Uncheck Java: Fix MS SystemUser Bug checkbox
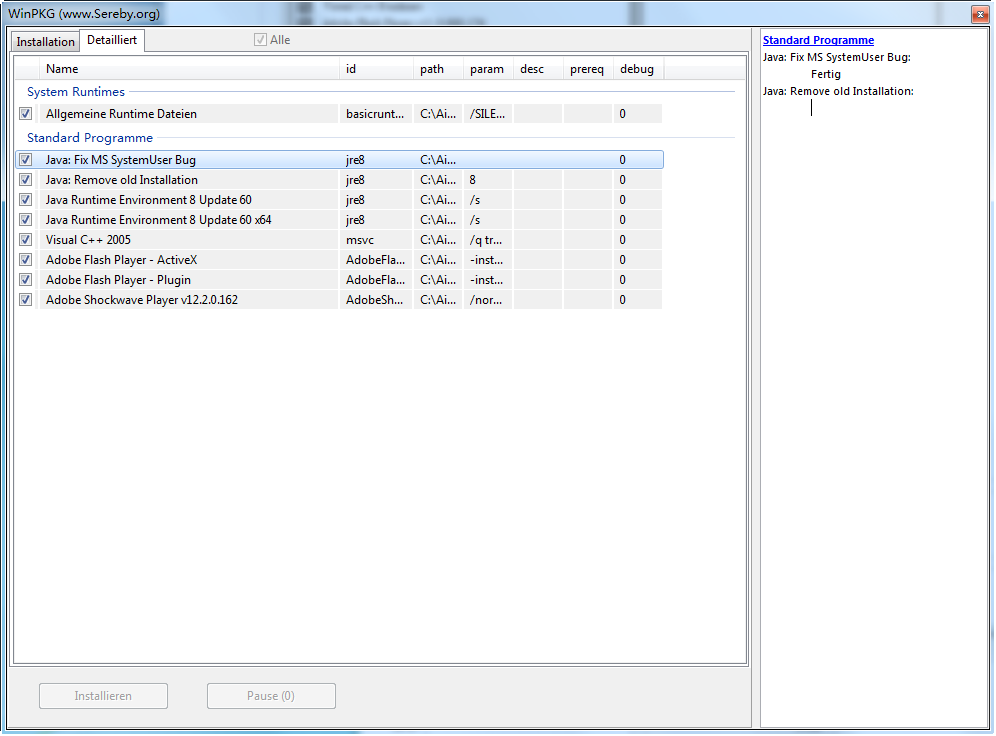This screenshot has width=996, height=736. 26,160
